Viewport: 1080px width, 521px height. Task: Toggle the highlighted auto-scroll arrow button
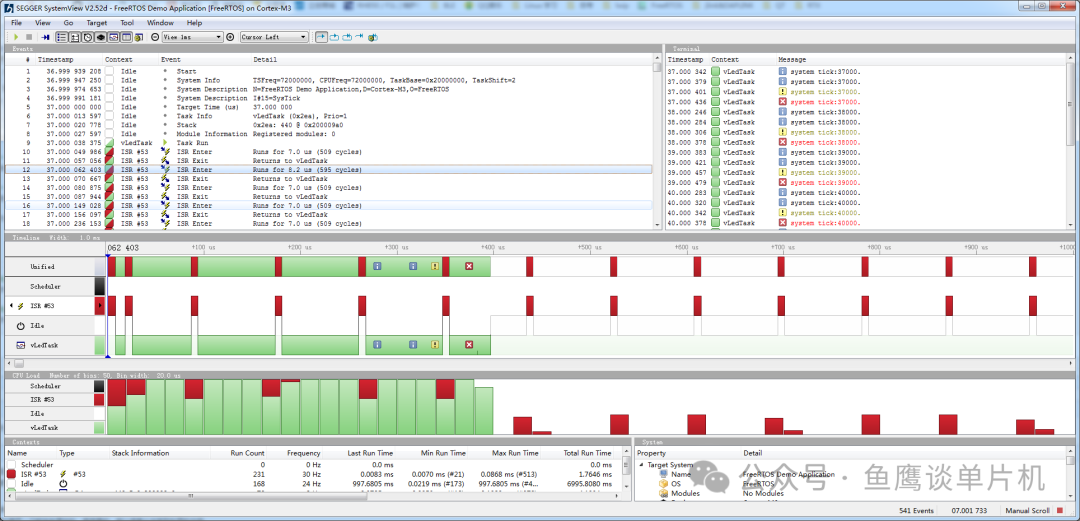(321, 37)
